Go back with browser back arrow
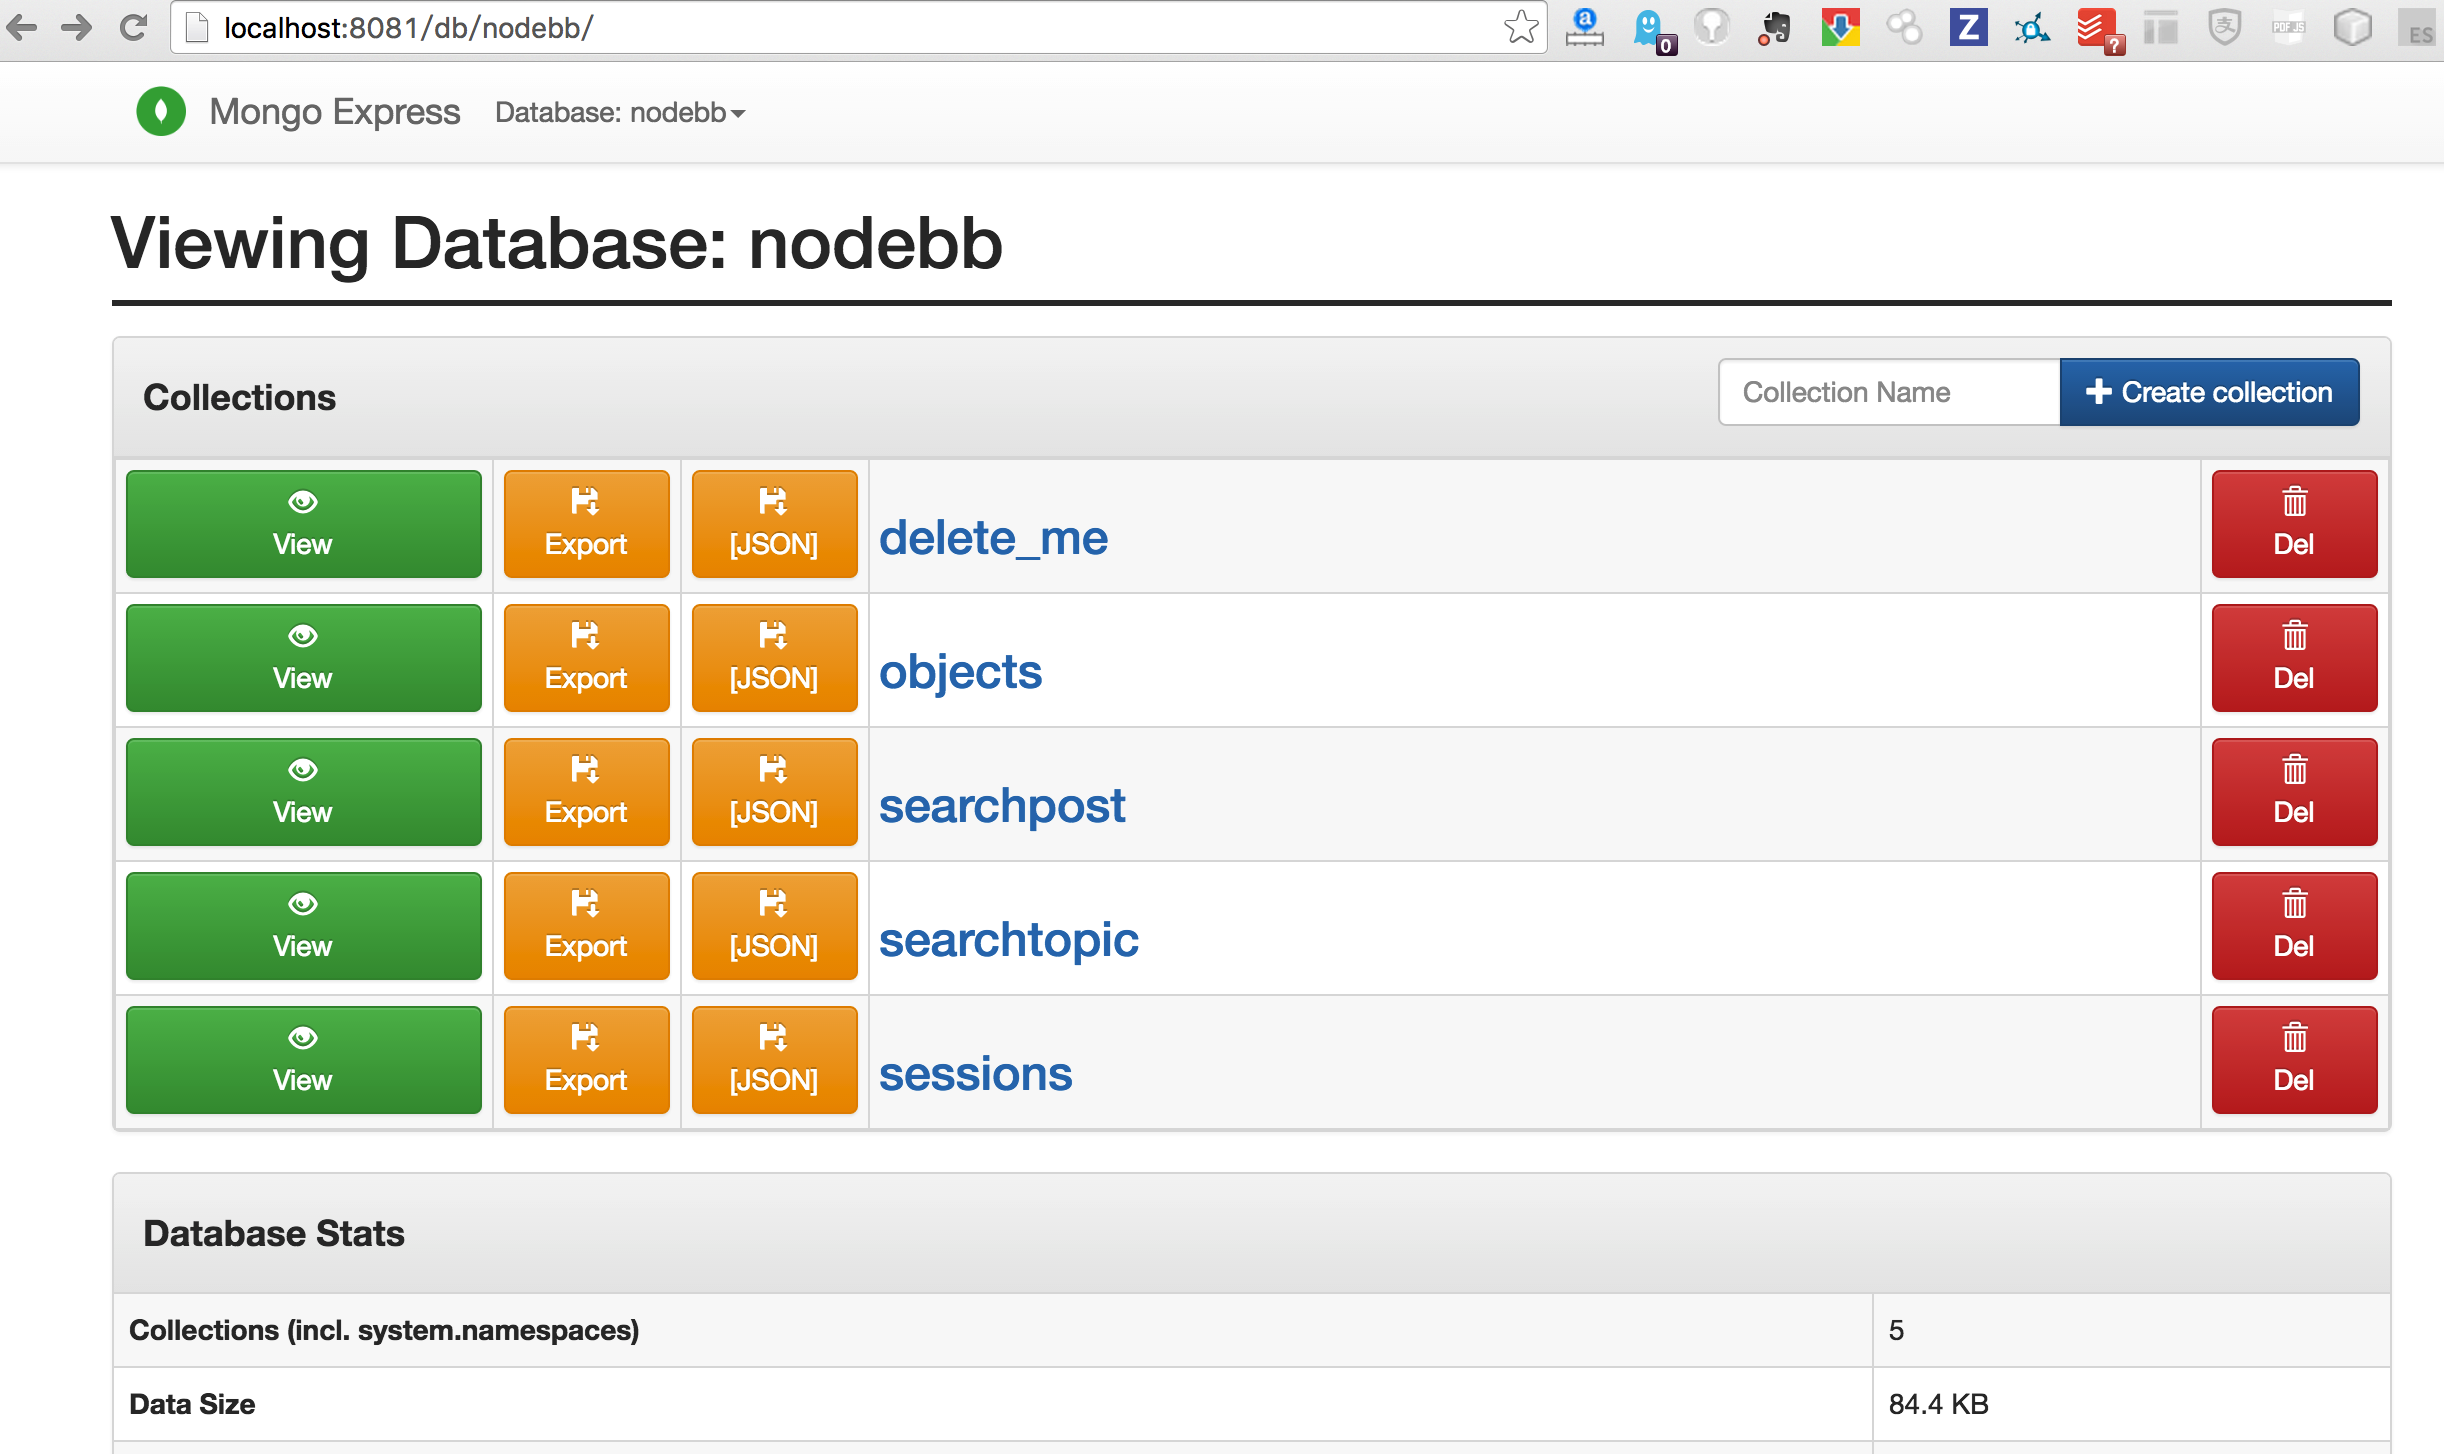 pyautogui.click(x=22, y=28)
